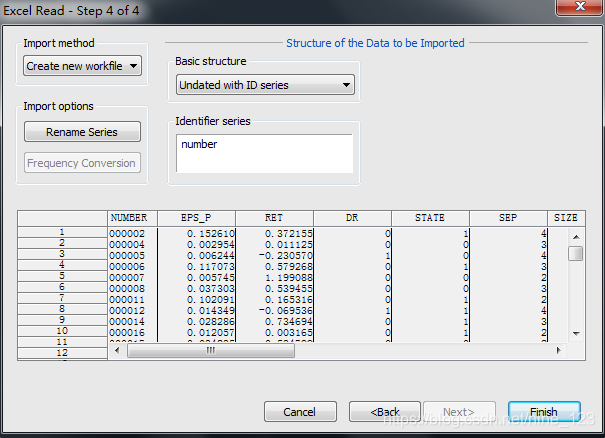
Task: Click EPS_P value 0.014349
Action: click(x=211, y=311)
